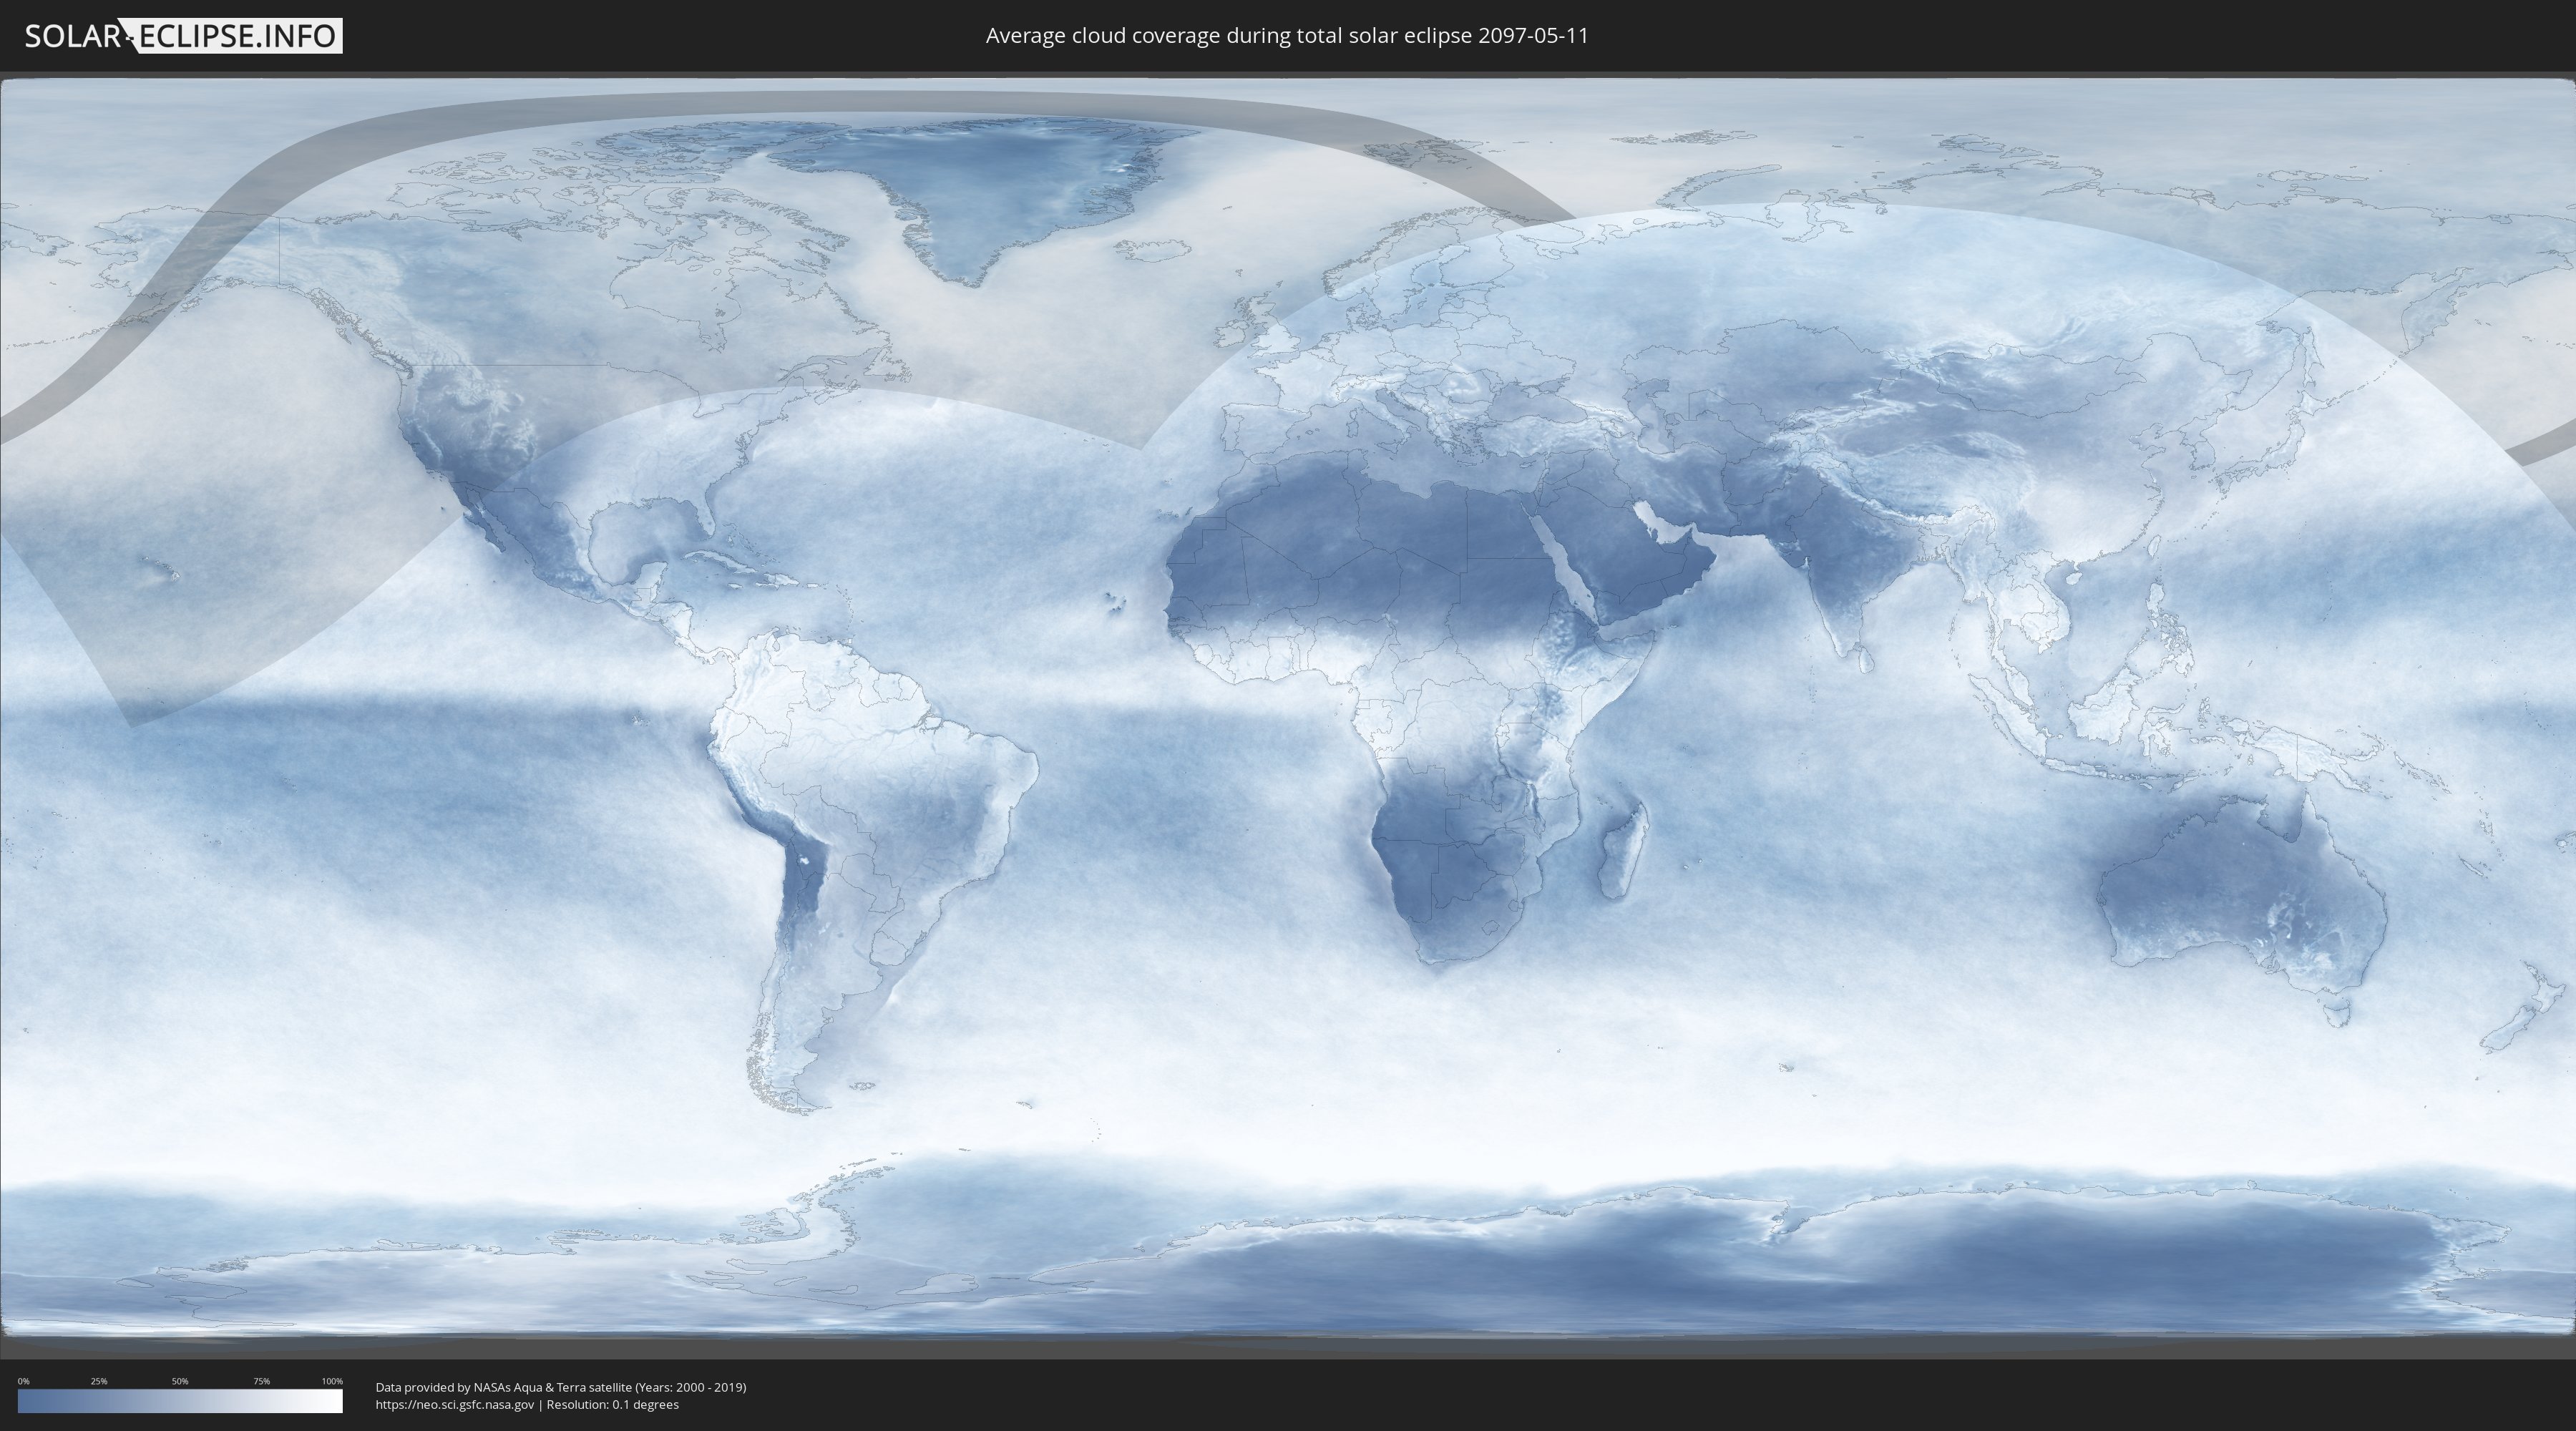Click the 100% label on the legend
This screenshot has width=2576, height=1431.
[332, 1381]
